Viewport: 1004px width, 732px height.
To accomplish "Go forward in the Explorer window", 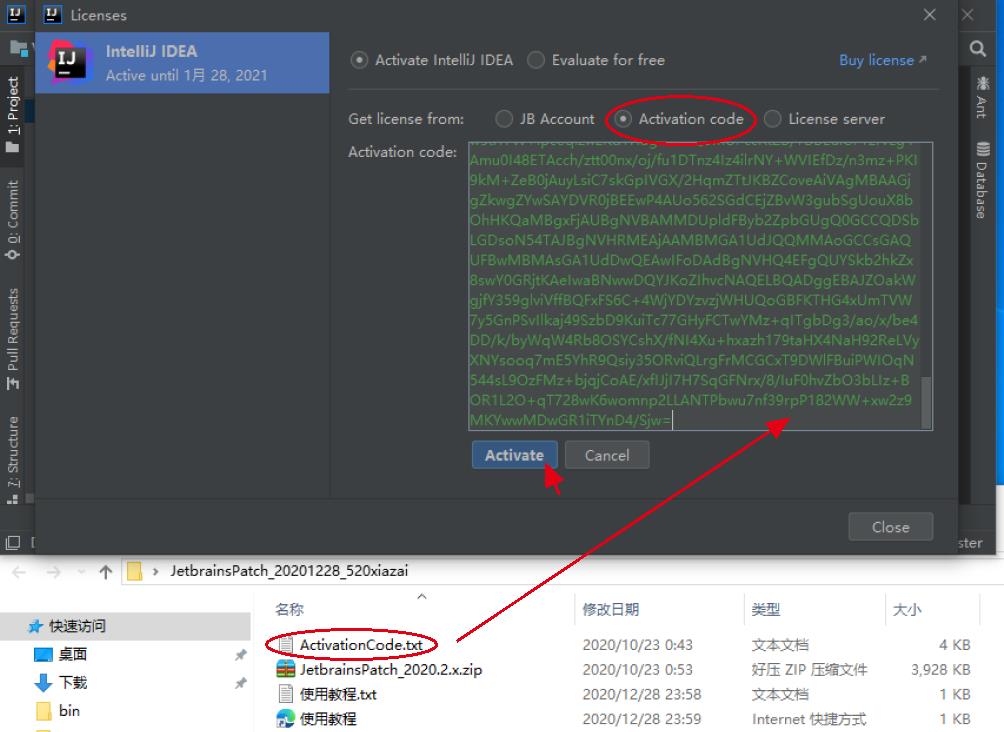I will tap(54, 572).
